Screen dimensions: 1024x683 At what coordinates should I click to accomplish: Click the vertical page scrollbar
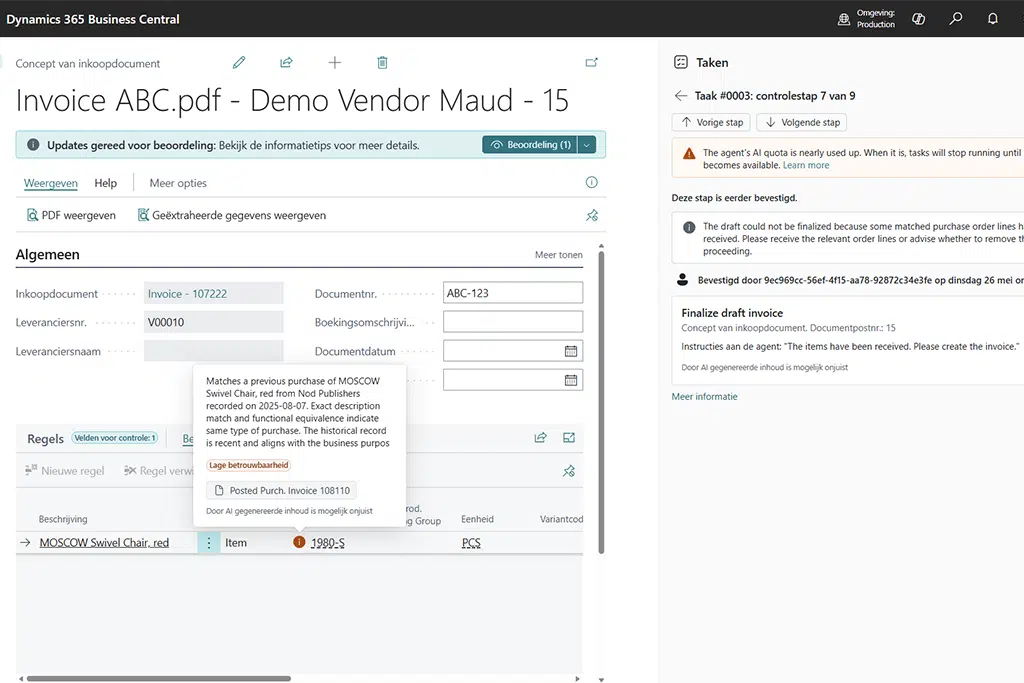[x=601, y=402]
